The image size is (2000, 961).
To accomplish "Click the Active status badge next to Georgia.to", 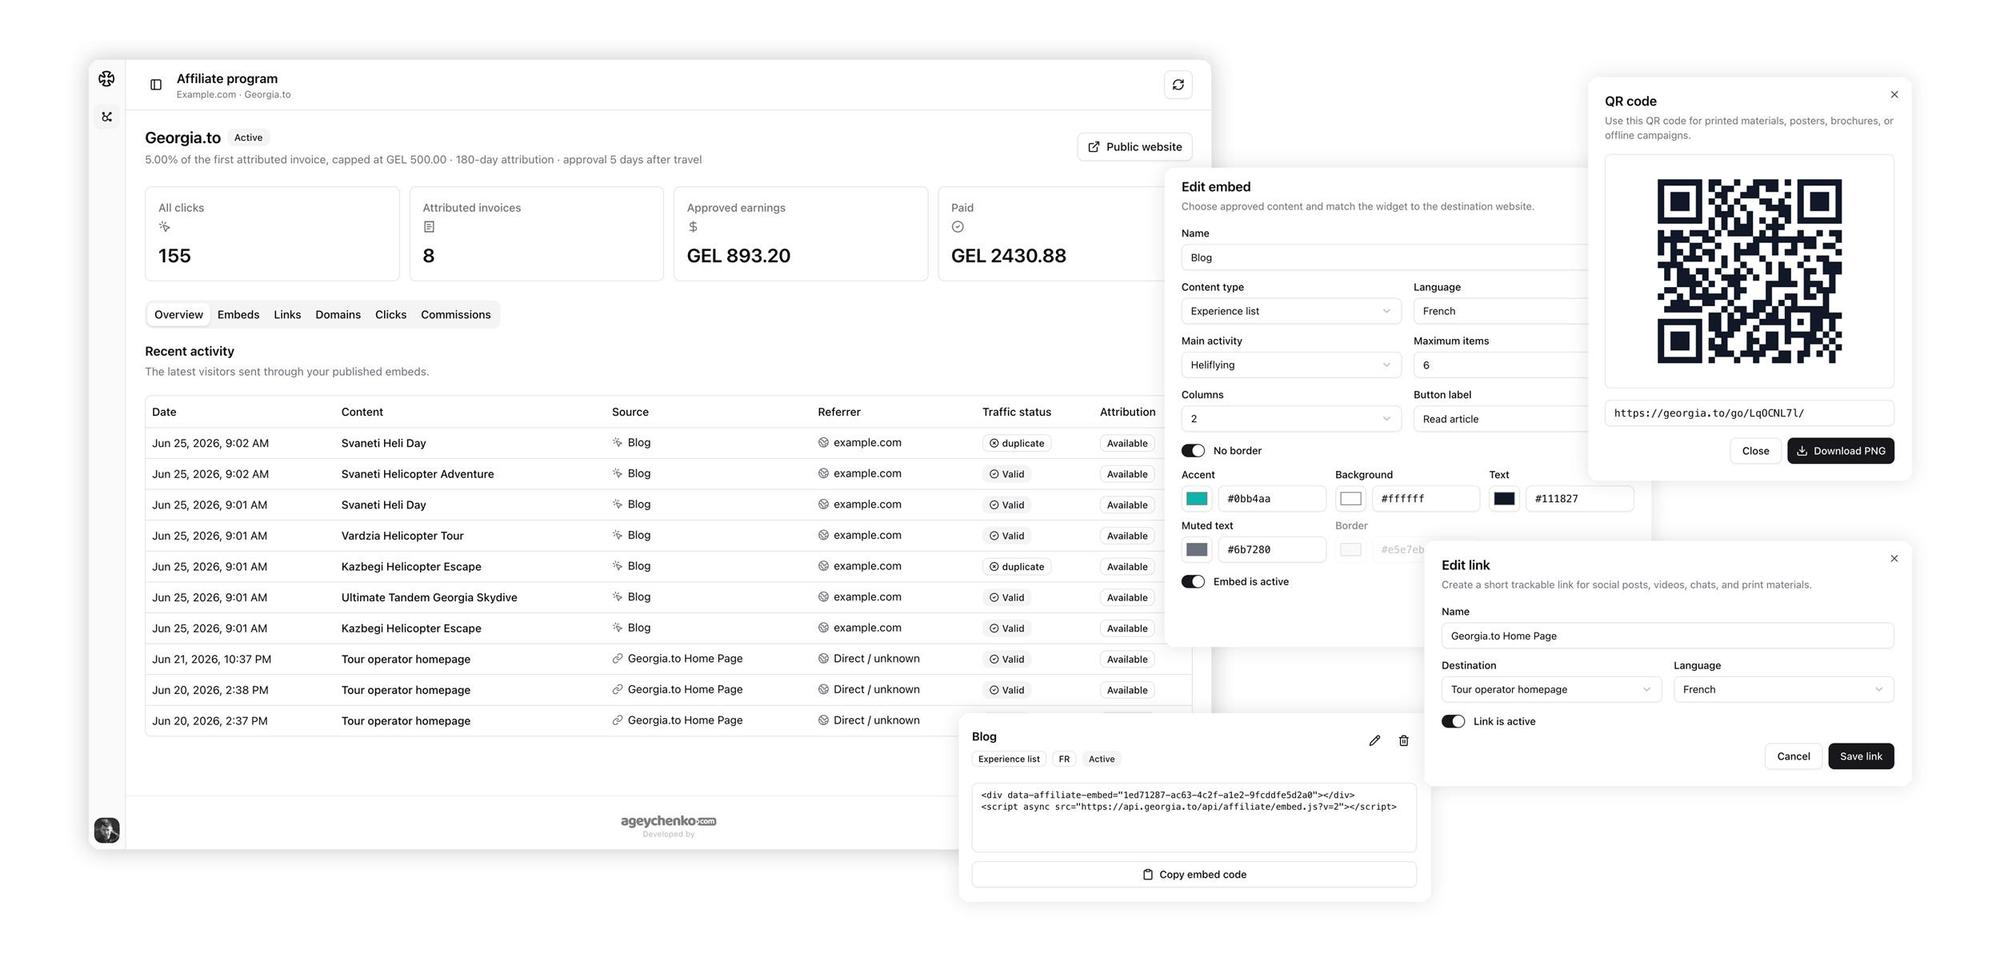I will [248, 138].
